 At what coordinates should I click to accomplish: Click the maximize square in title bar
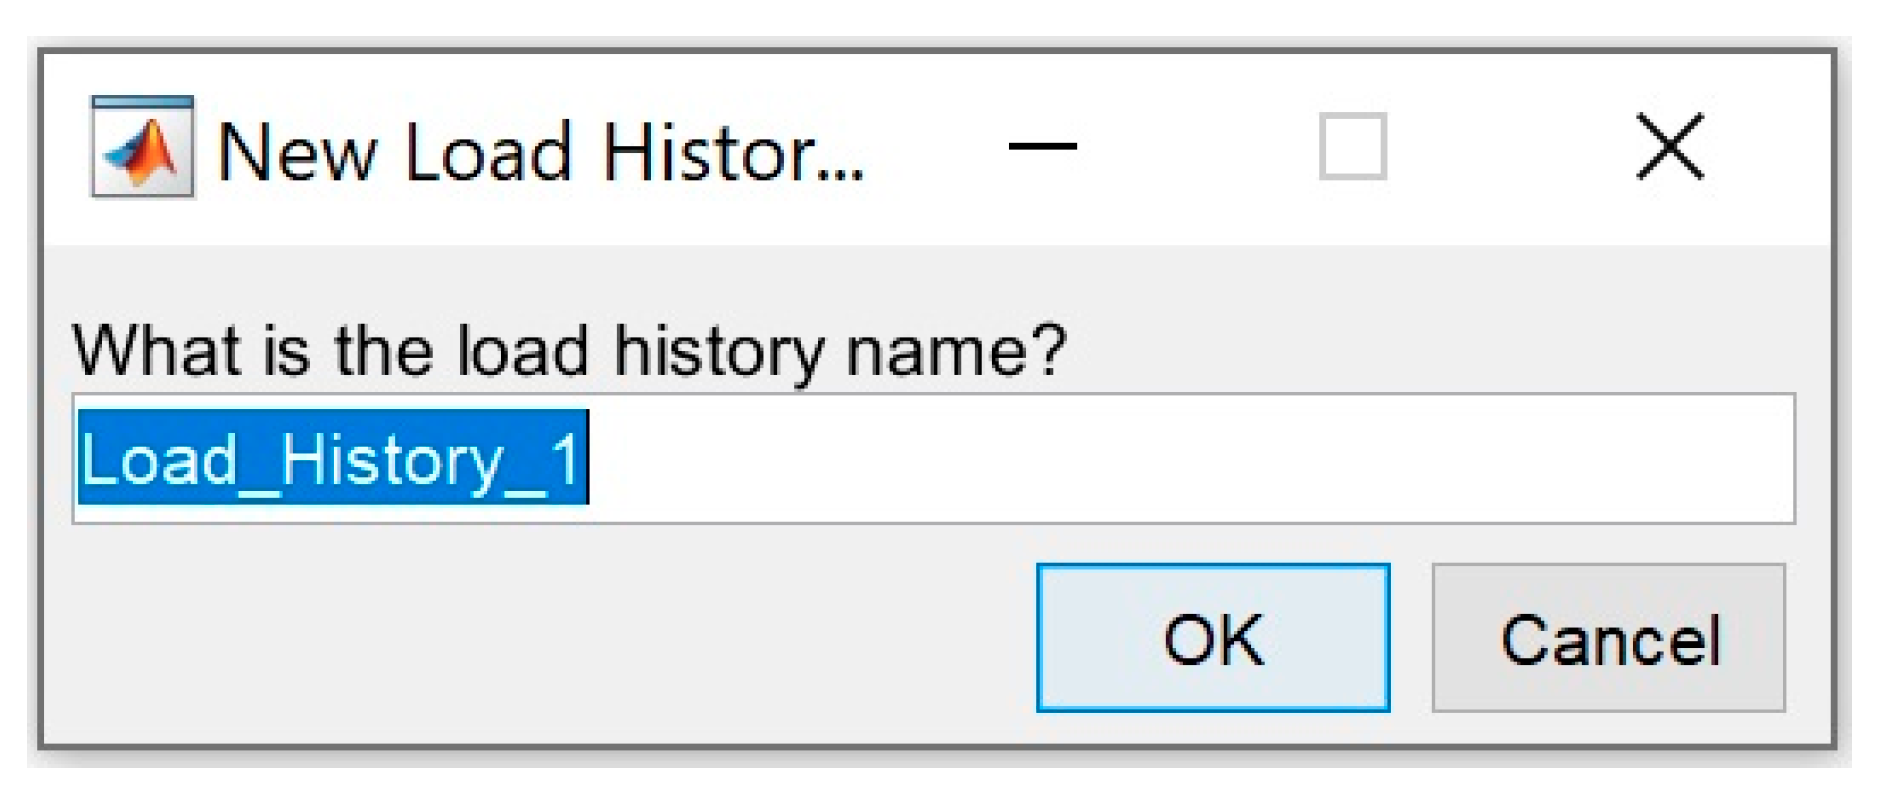point(1352,147)
